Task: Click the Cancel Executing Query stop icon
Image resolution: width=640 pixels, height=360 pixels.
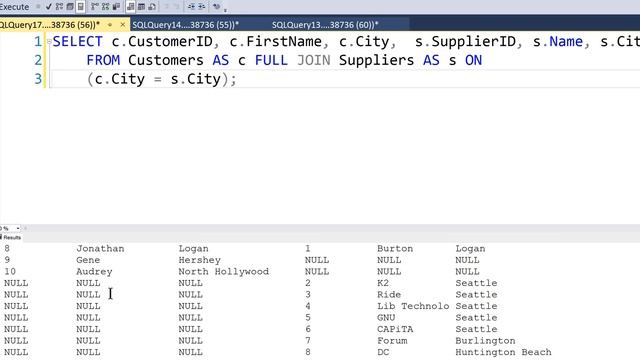Action: (38, 7)
